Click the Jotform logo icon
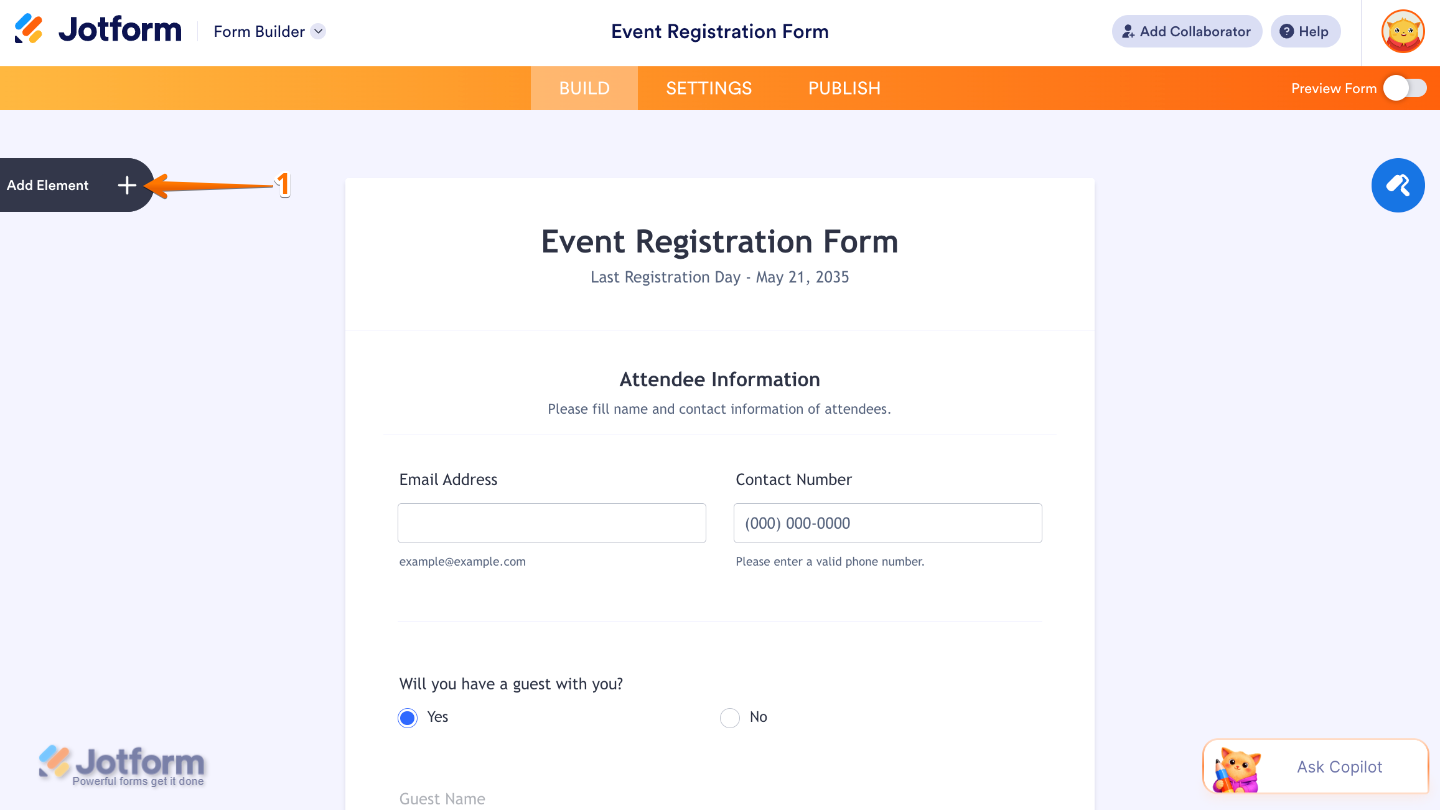The image size is (1440, 810). [27, 29]
